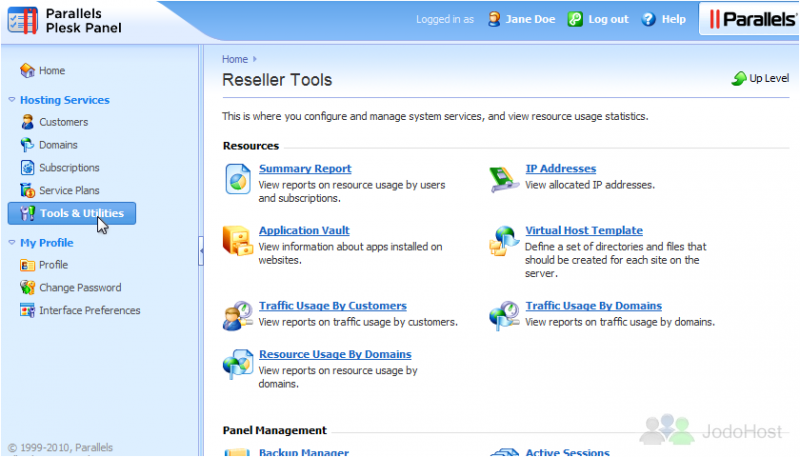Log out of the panel
This screenshot has height=457, width=800.
[608, 19]
